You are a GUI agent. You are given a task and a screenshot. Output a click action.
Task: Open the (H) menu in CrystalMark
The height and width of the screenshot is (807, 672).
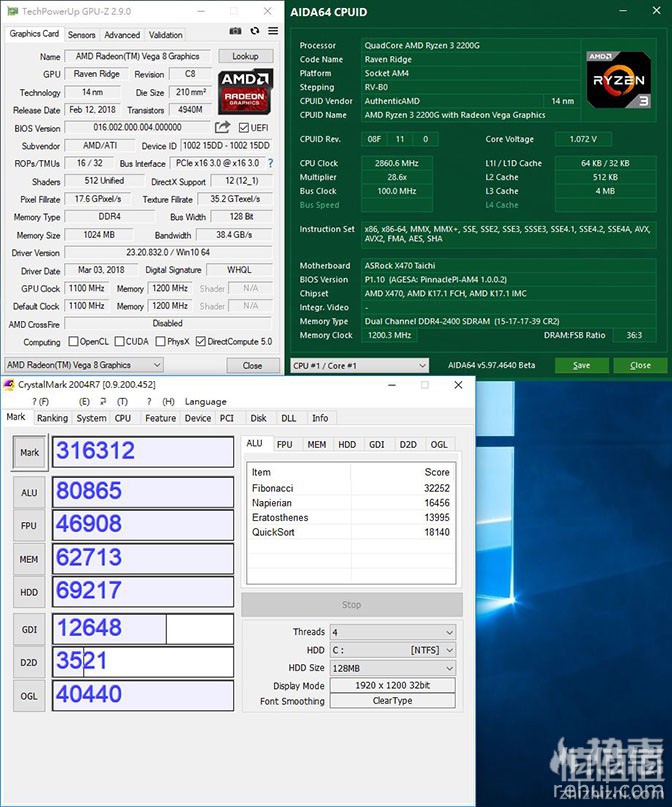click(162, 401)
